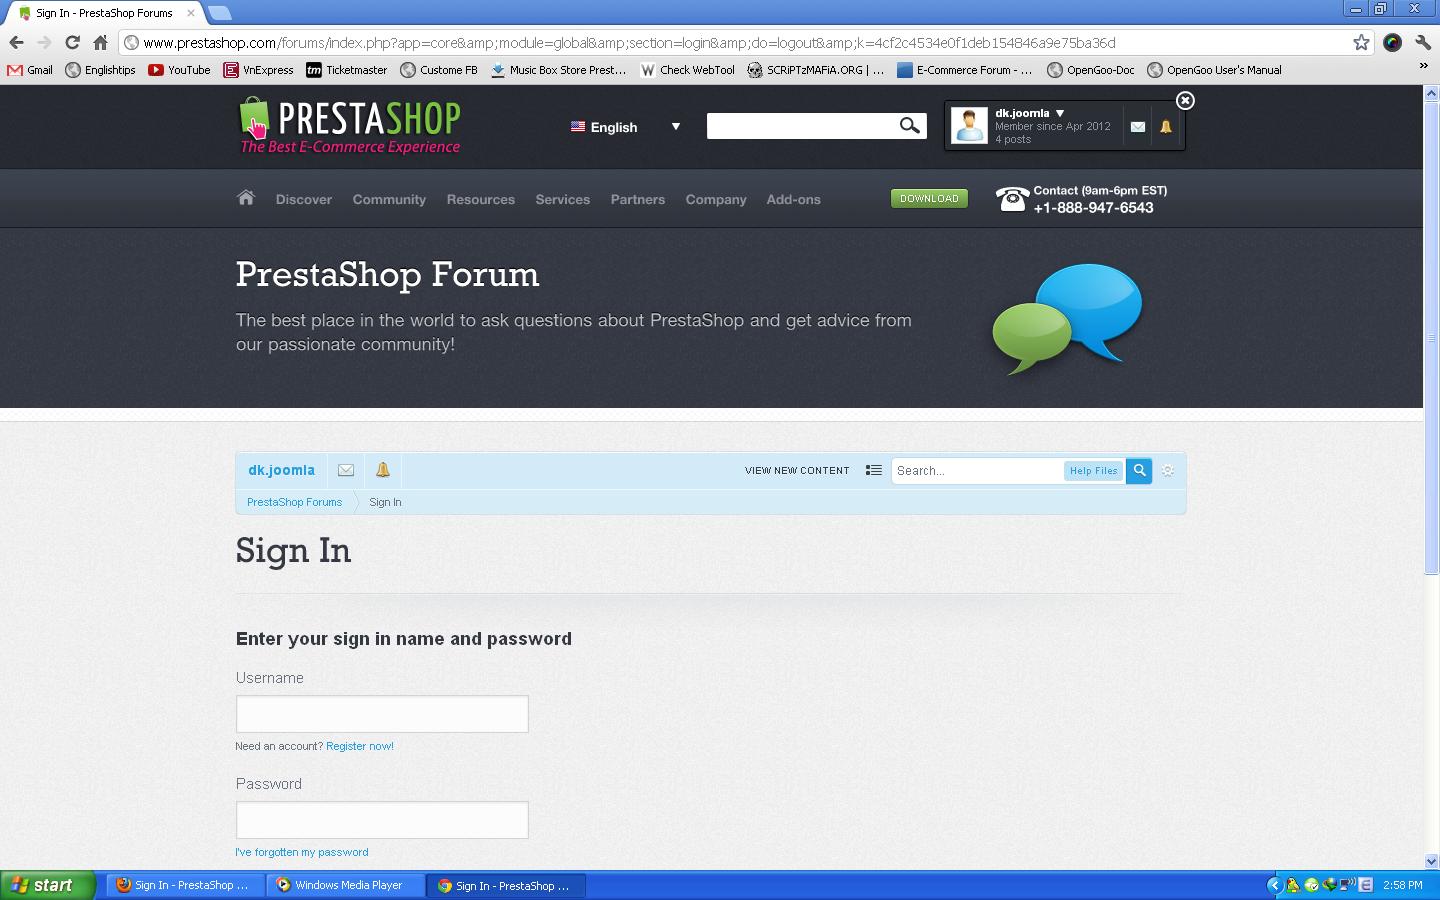Open forum messenger envelope icon
The image size is (1440, 900).
[x=346, y=470]
